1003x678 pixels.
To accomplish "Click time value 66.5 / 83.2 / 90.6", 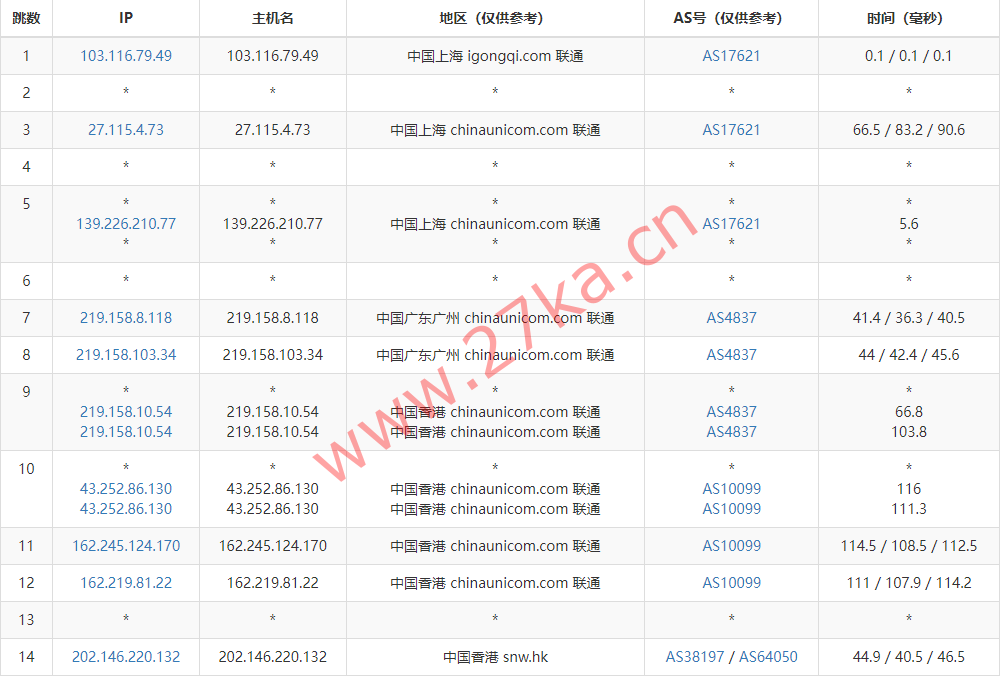I will coord(908,130).
